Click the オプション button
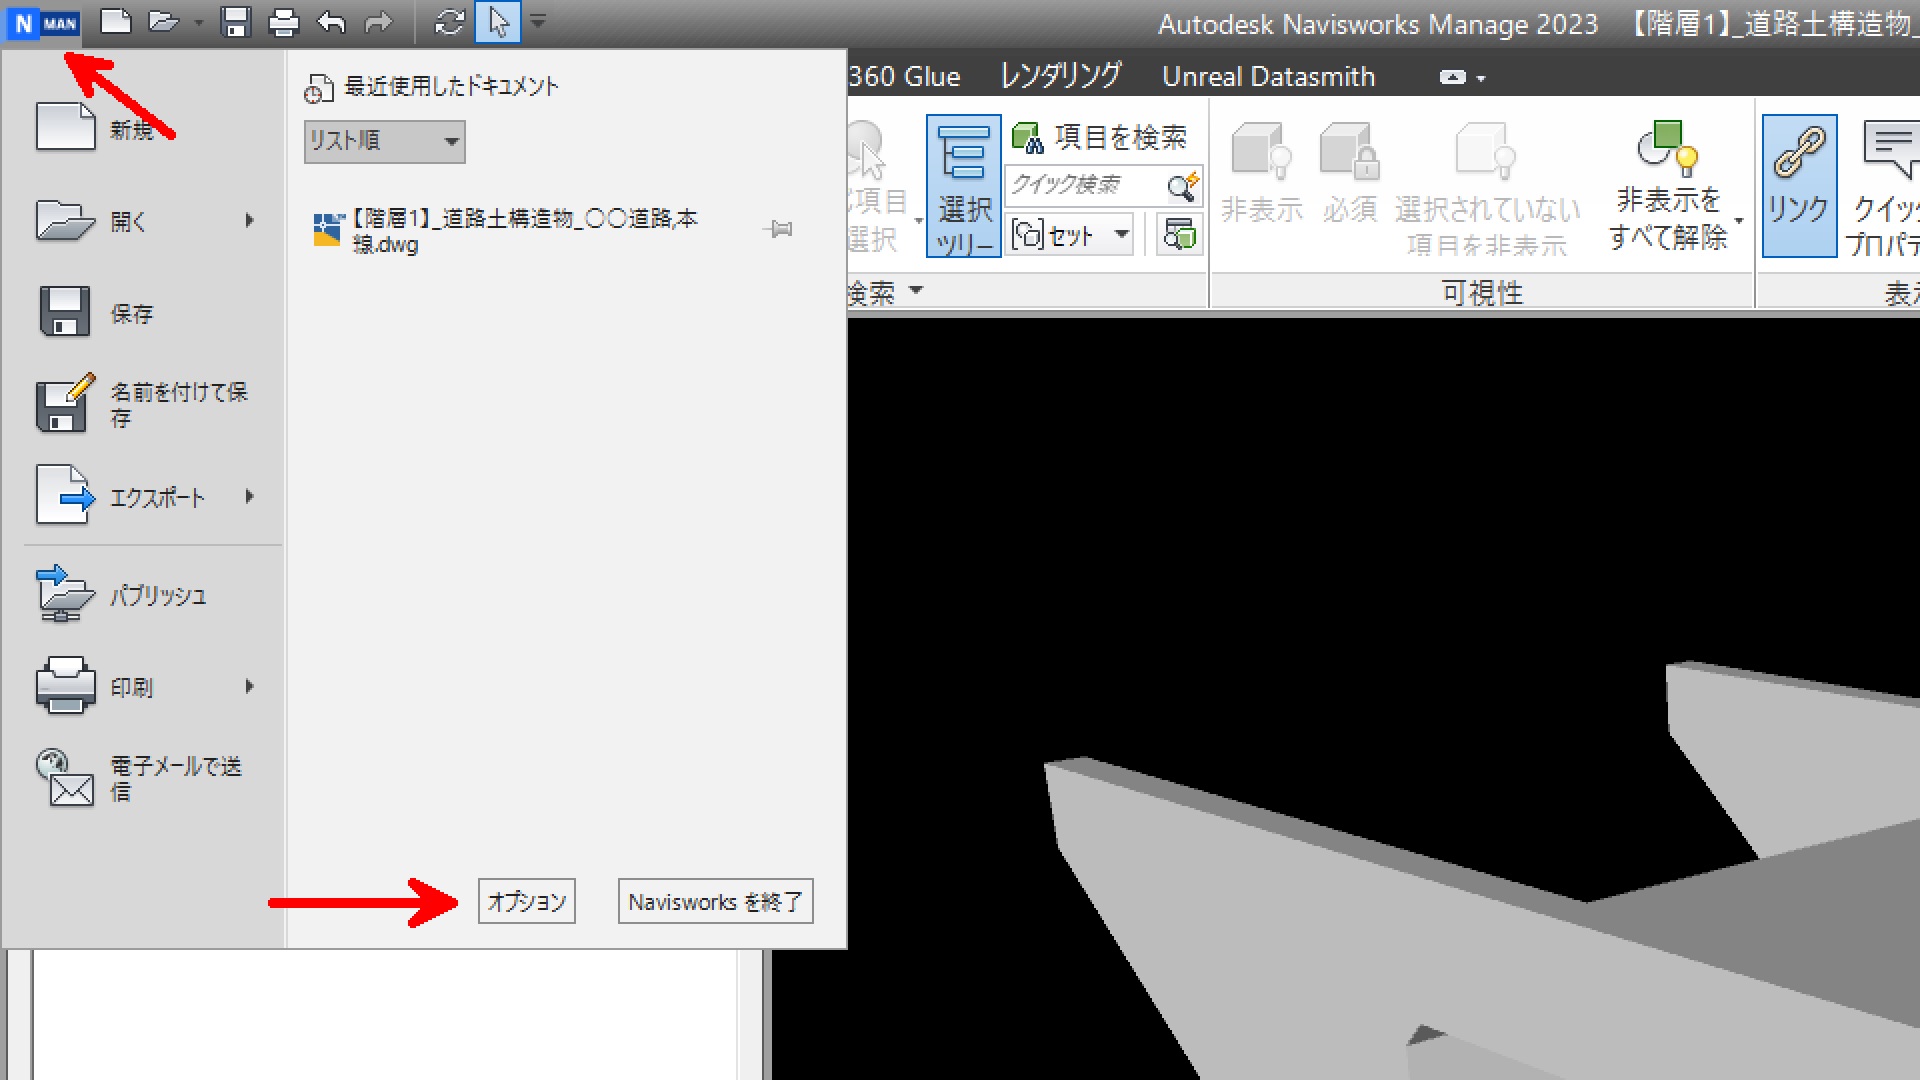The width and height of the screenshot is (1920, 1080). coord(527,901)
